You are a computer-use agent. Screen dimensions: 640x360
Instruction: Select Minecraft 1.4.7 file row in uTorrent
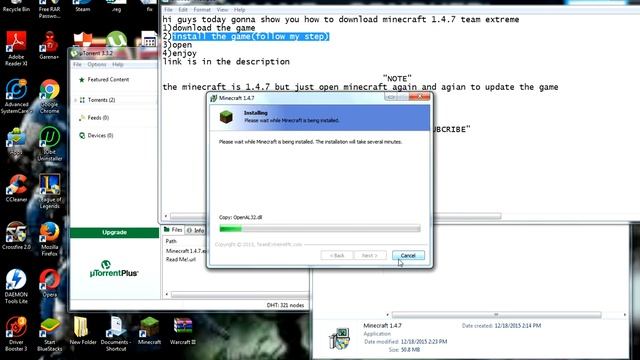point(186,251)
